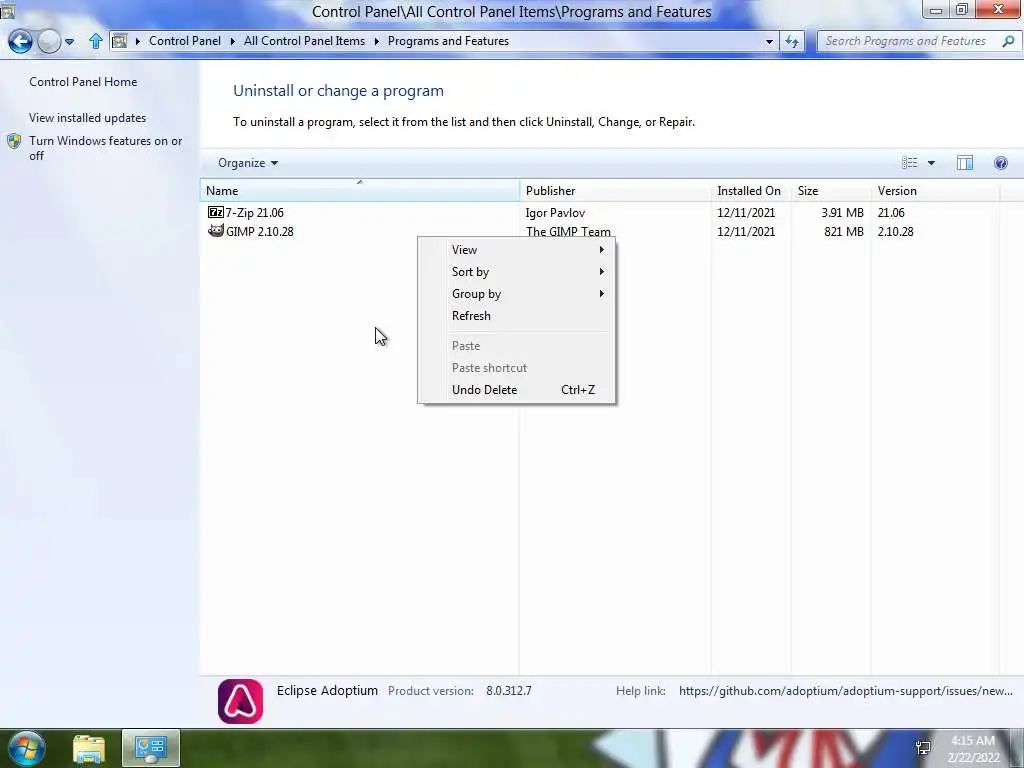Open View installed updates link
Viewport: 1024px width, 768px height.
point(88,118)
